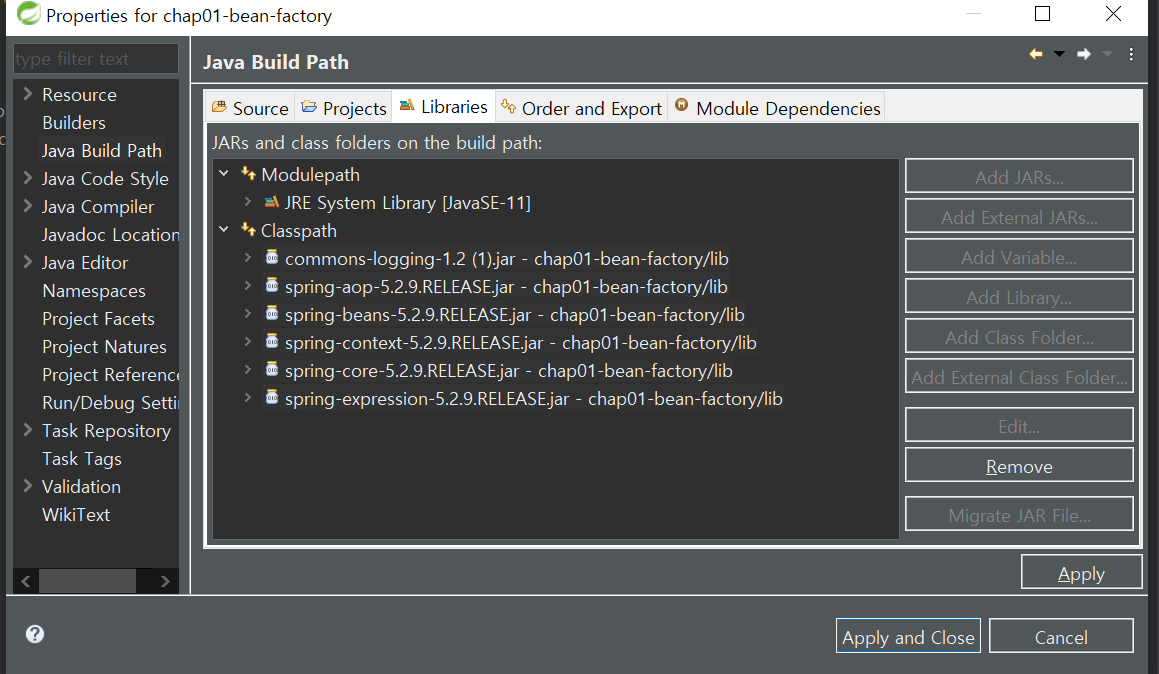Click Apply and Close
The height and width of the screenshot is (674, 1159).
908,637
